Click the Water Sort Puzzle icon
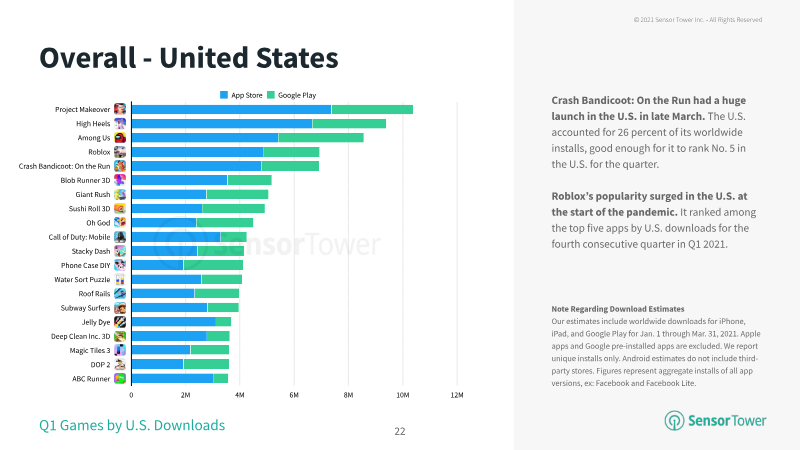Image resolution: width=800 pixels, height=450 pixels. (120, 280)
